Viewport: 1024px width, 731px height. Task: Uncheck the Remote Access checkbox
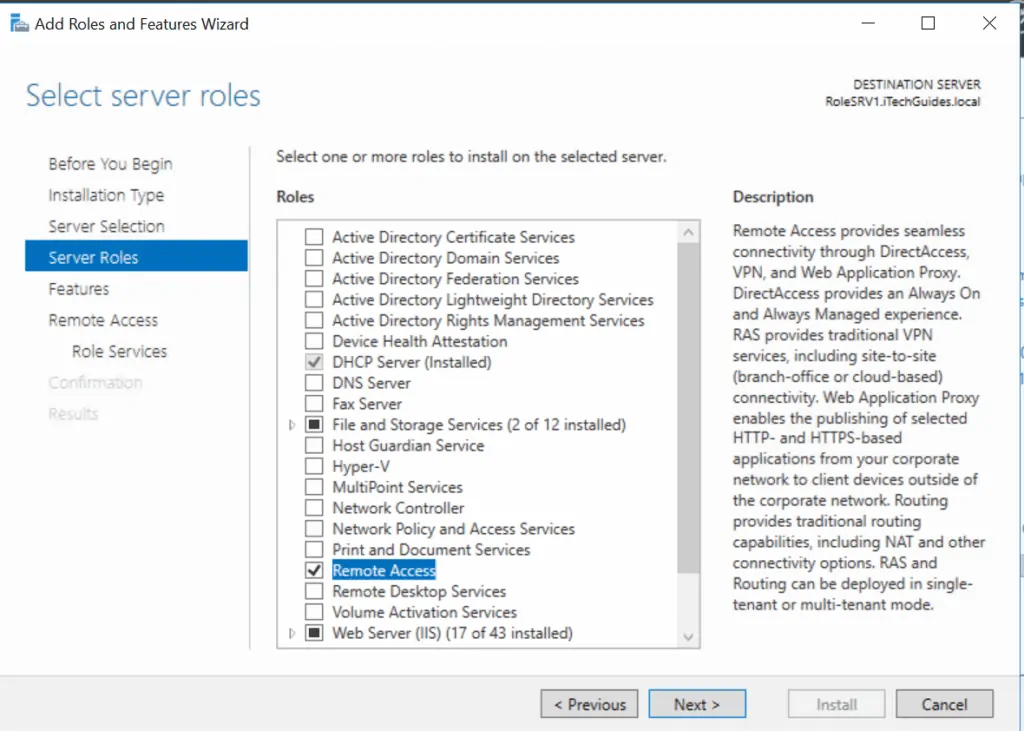click(314, 570)
